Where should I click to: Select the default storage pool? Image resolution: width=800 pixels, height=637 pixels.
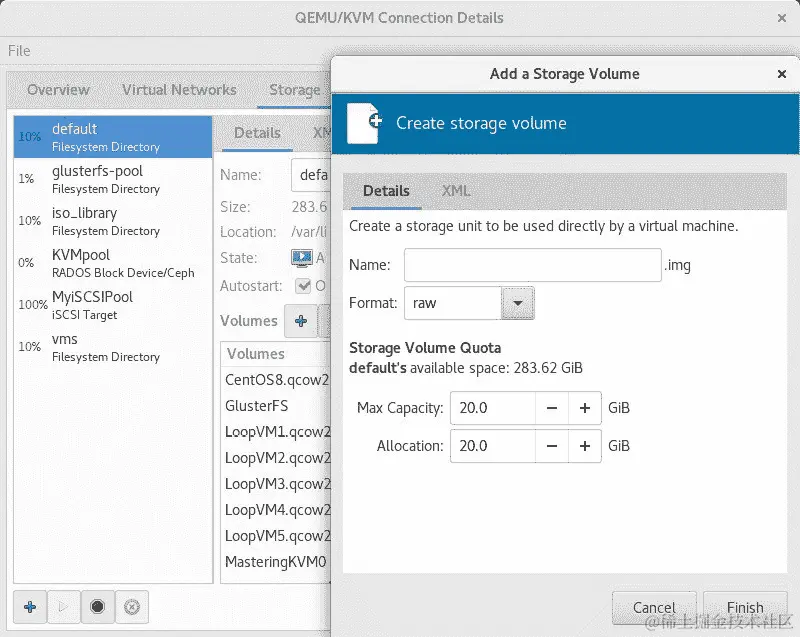click(113, 137)
